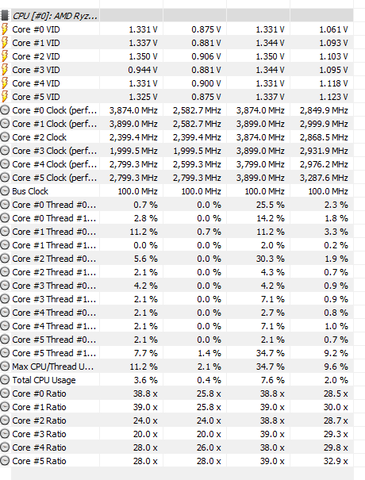Click the lightning bolt icon for Core #5 VID

[5, 97]
